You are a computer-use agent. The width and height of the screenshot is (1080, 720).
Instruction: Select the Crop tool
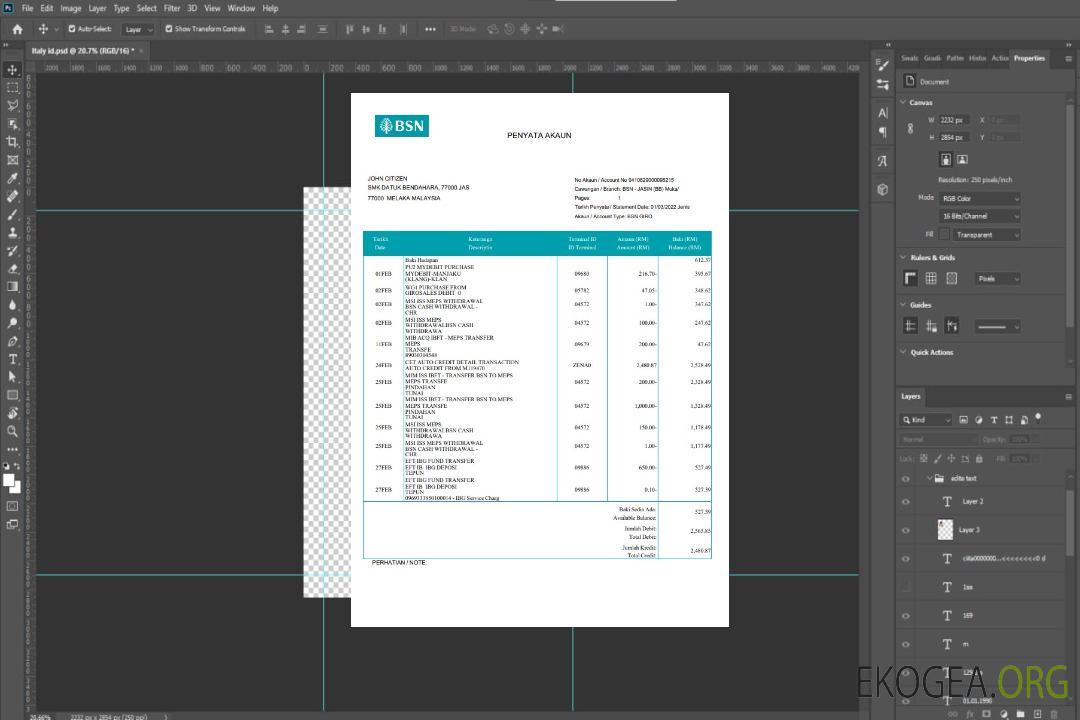(x=12, y=142)
